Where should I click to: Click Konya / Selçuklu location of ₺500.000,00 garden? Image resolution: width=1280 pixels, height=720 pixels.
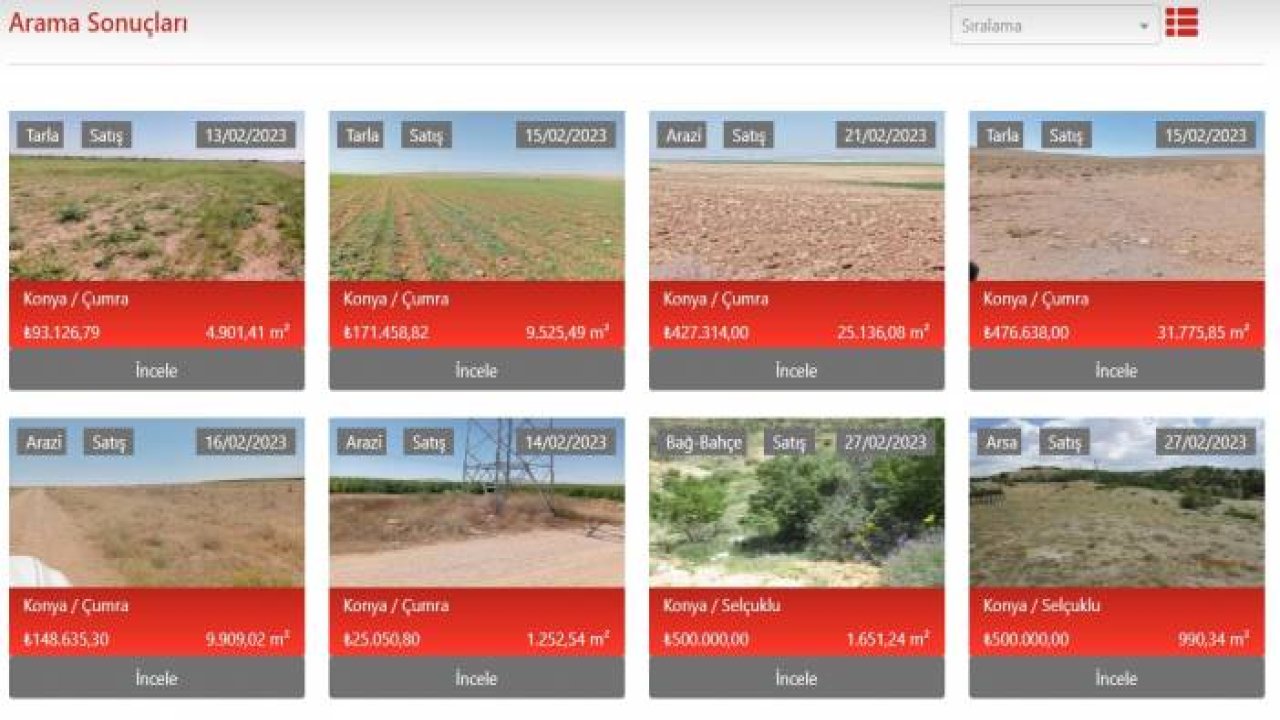[722, 606]
